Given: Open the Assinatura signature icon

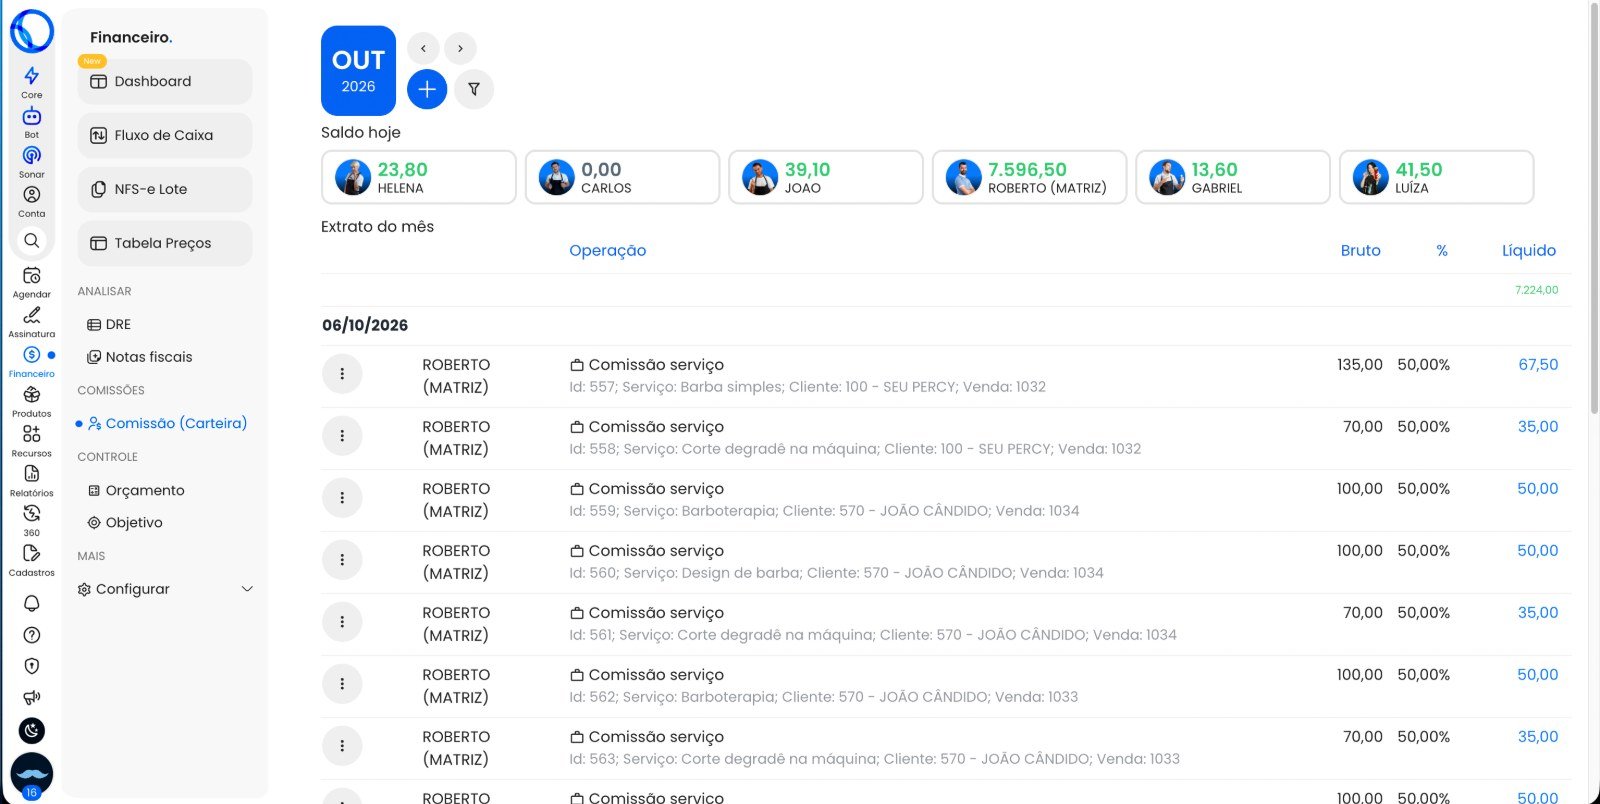Looking at the screenshot, I should (x=32, y=315).
